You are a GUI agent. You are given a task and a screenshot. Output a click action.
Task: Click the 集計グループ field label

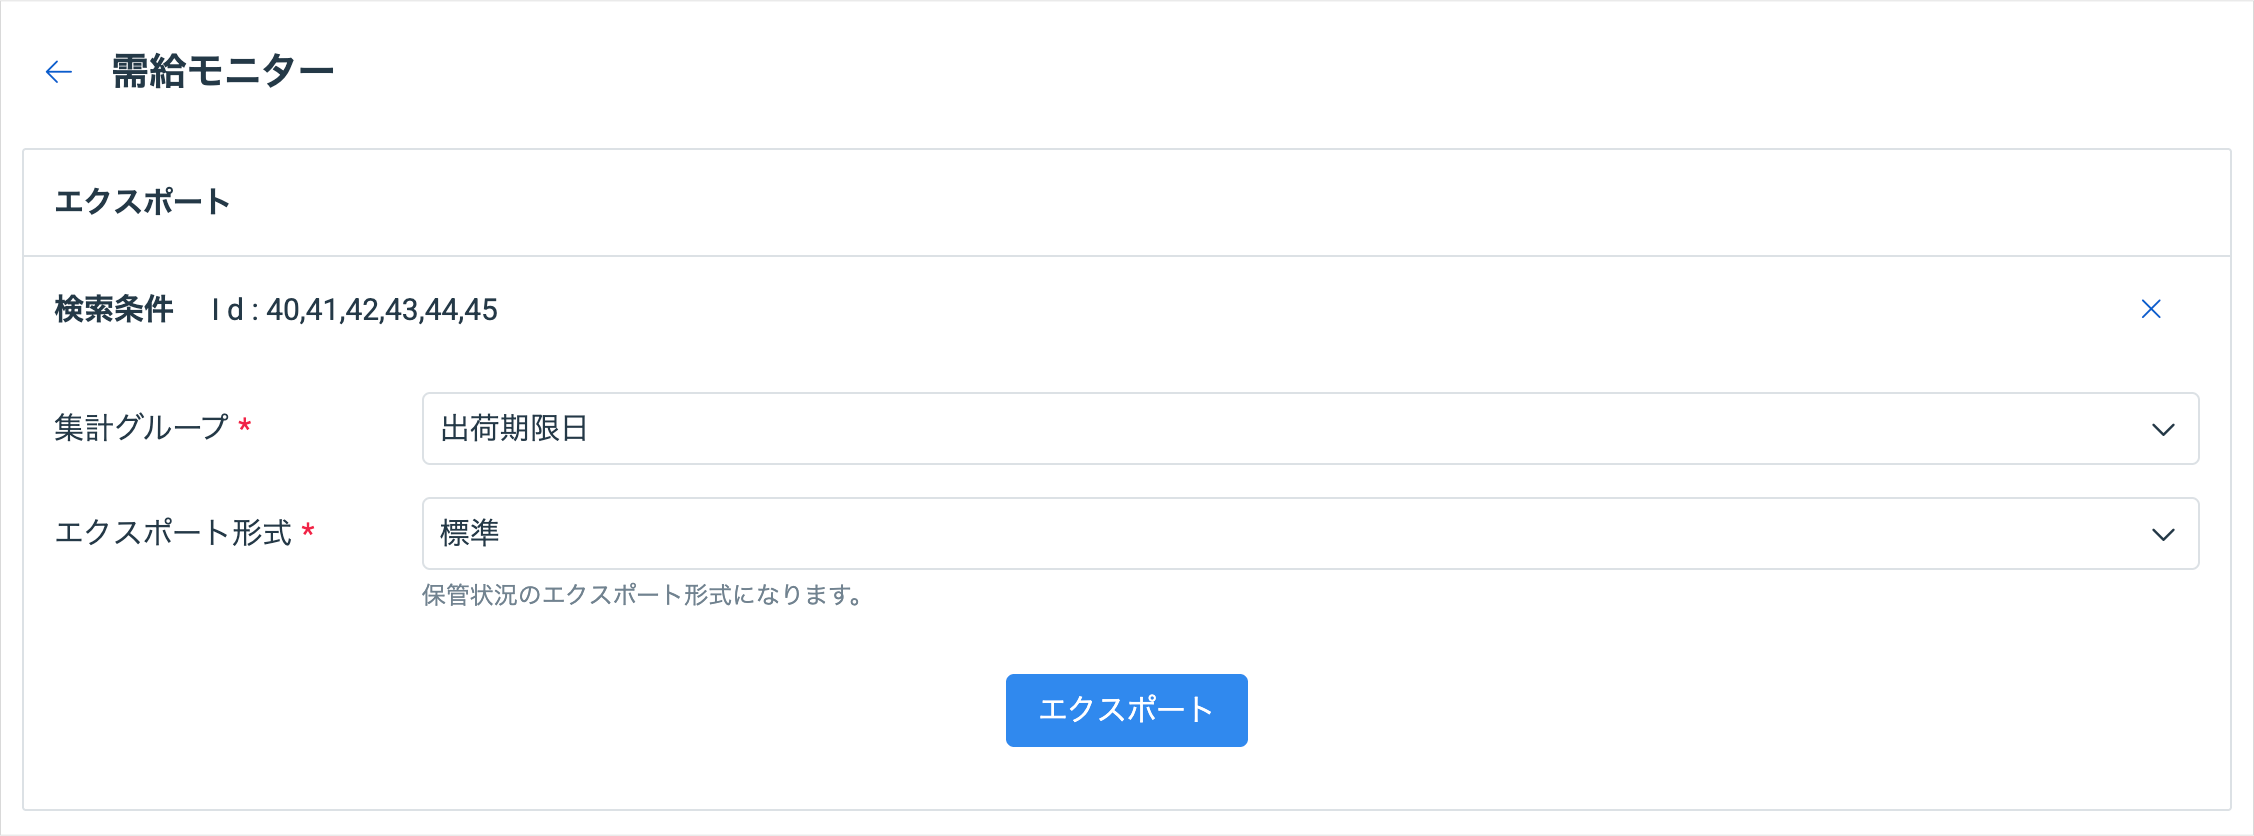tap(142, 428)
